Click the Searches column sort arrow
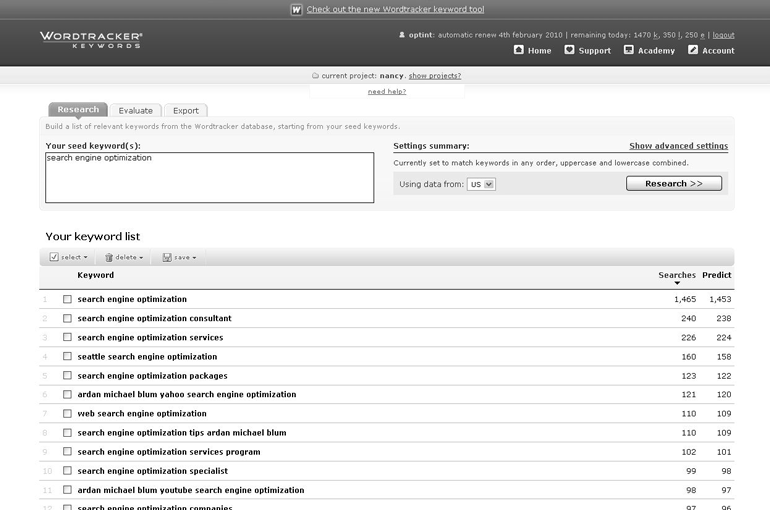Viewport: 770px width, 510px height. point(677,283)
